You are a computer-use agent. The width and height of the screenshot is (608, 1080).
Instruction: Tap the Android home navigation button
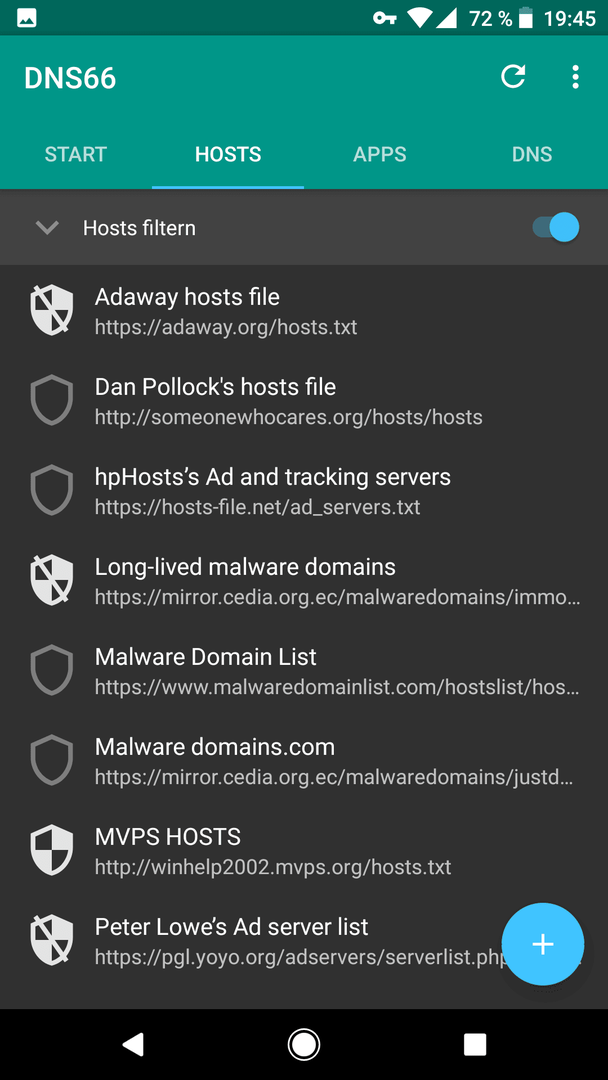(303, 1044)
